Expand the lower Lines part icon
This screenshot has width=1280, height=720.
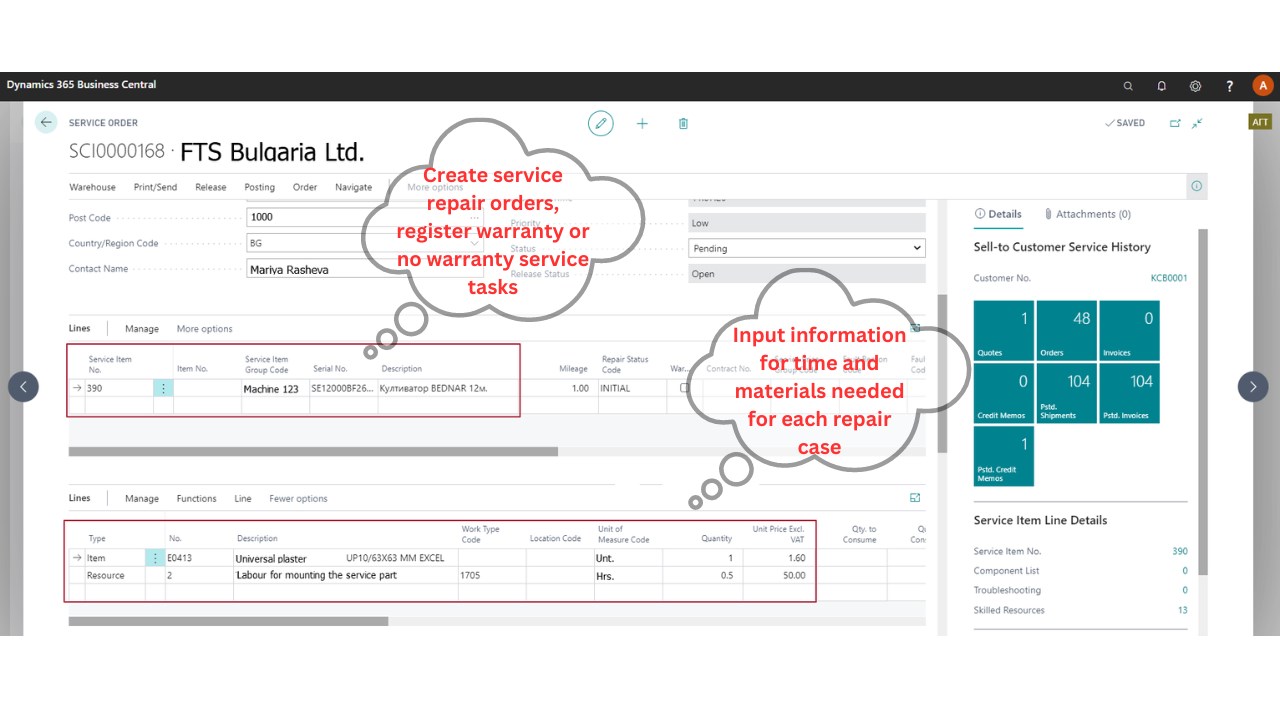tap(915, 498)
